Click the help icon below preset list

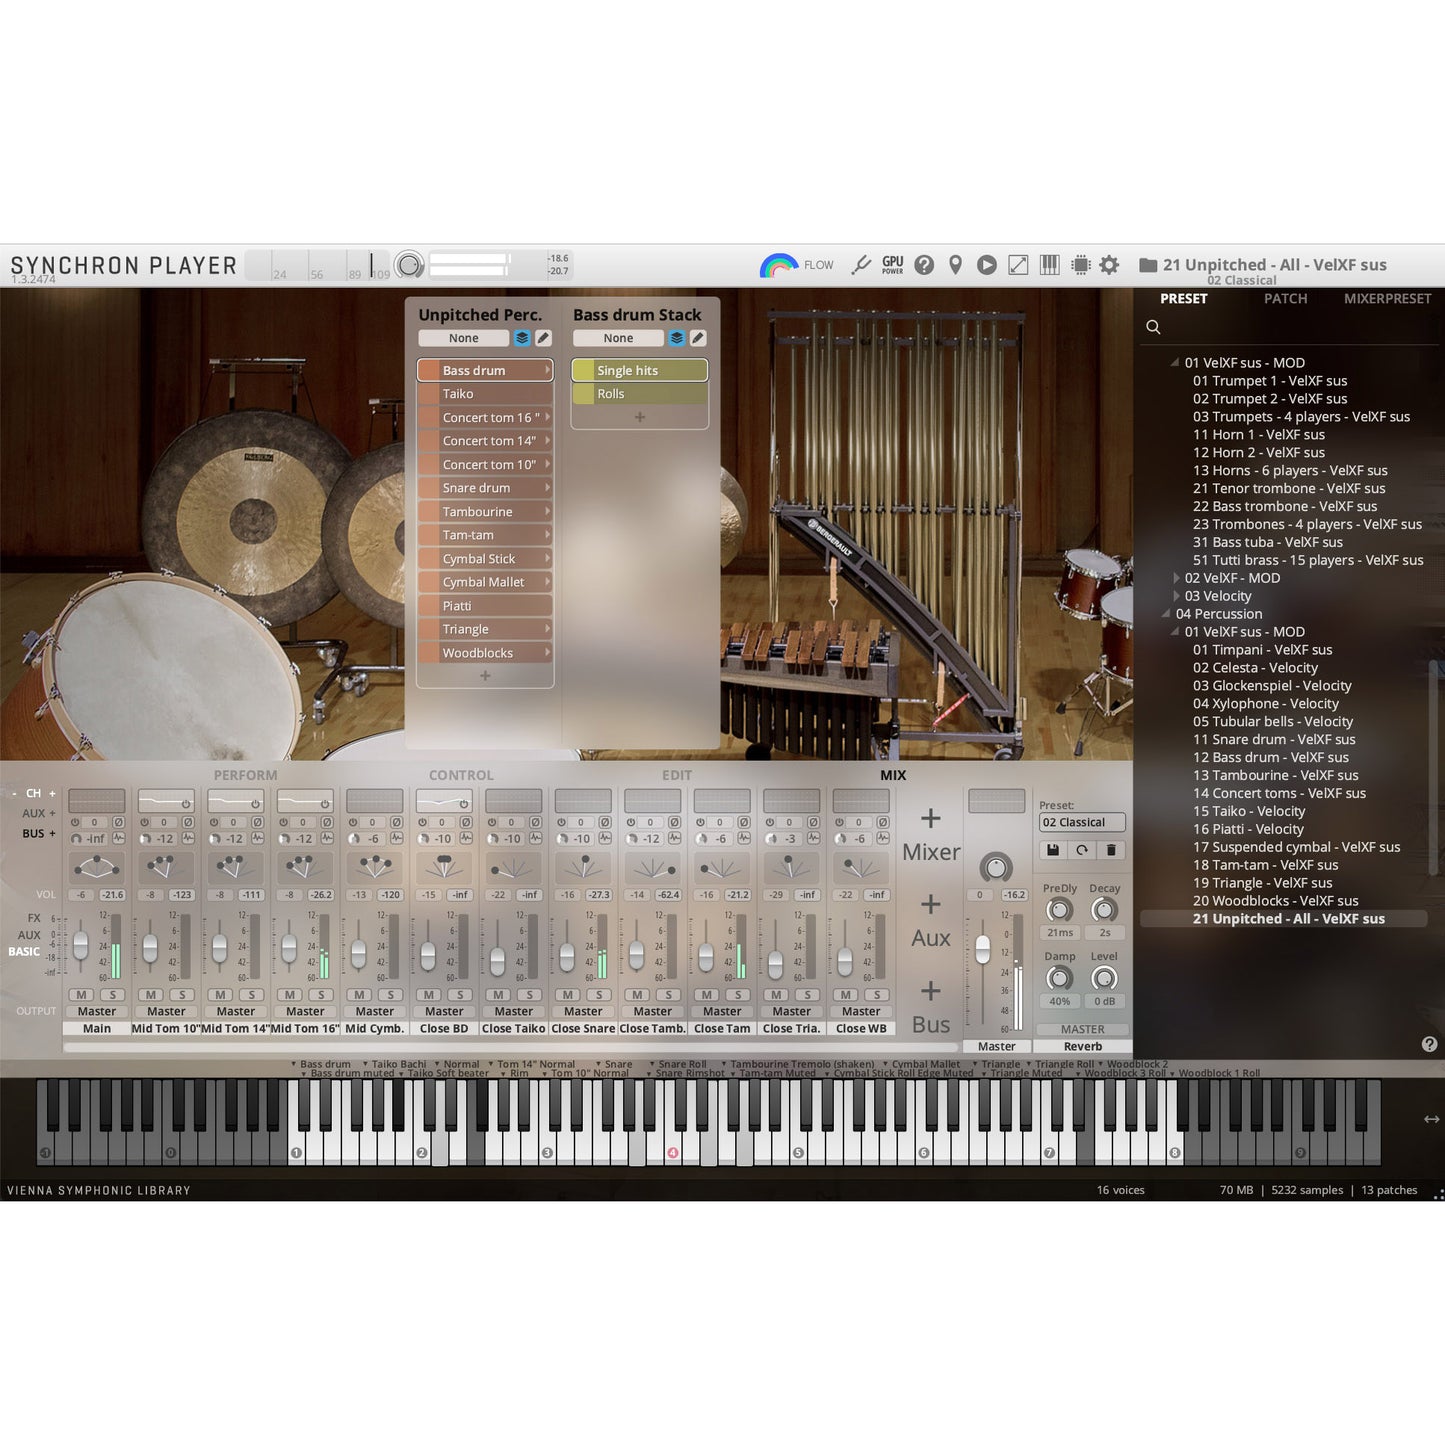pyautogui.click(x=1429, y=1044)
